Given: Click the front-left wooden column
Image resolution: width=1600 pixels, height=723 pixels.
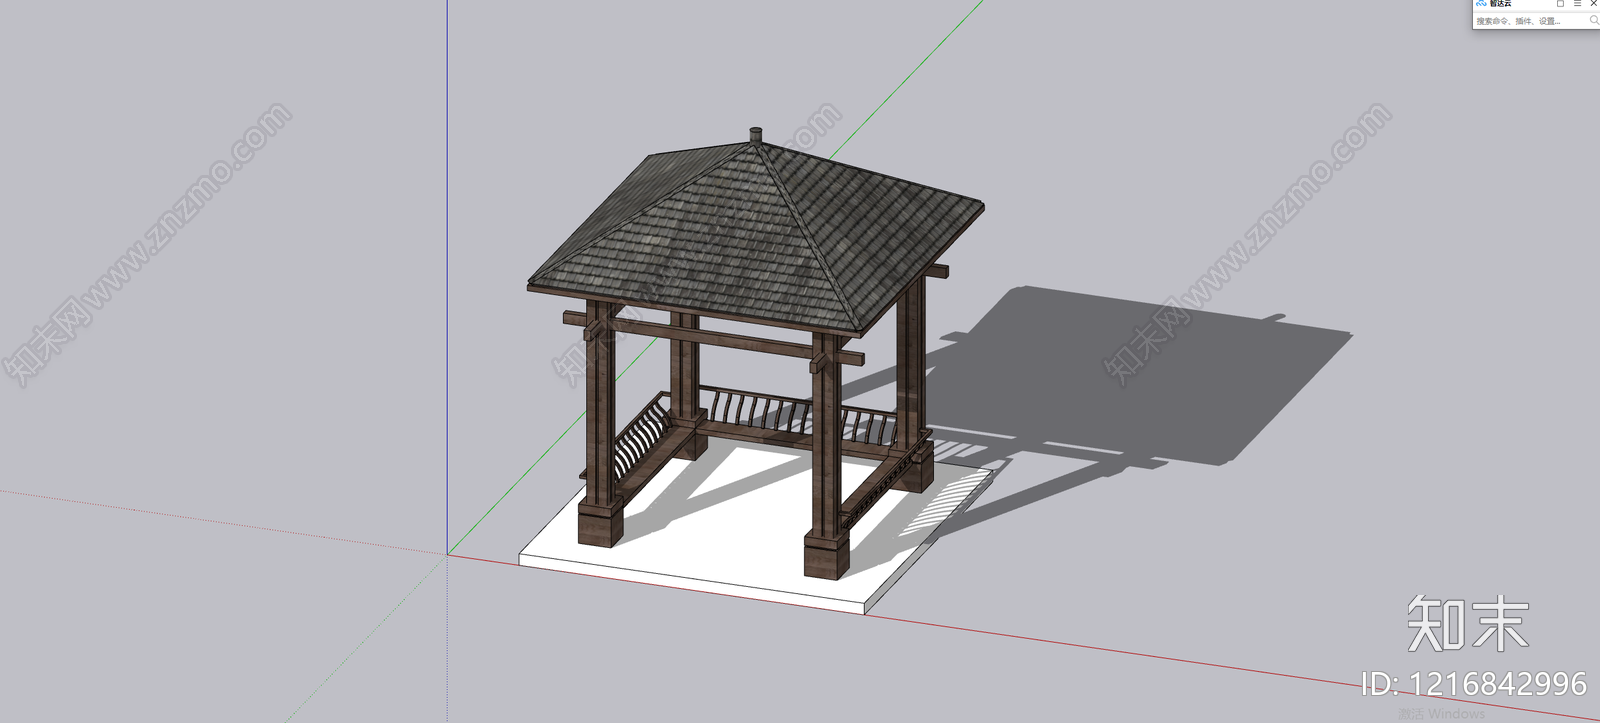Looking at the screenshot, I should point(600,420).
